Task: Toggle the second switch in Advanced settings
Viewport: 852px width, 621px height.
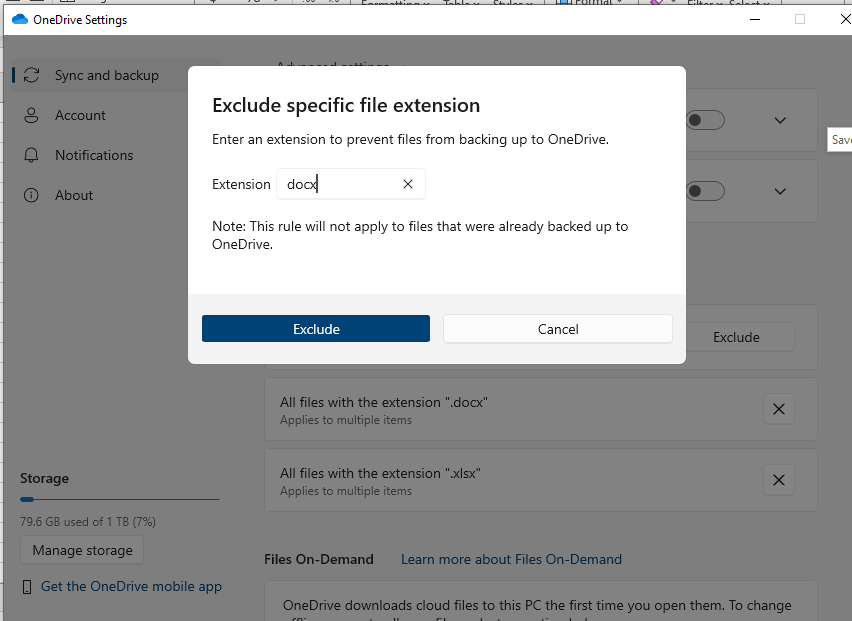Action: (705, 191)
